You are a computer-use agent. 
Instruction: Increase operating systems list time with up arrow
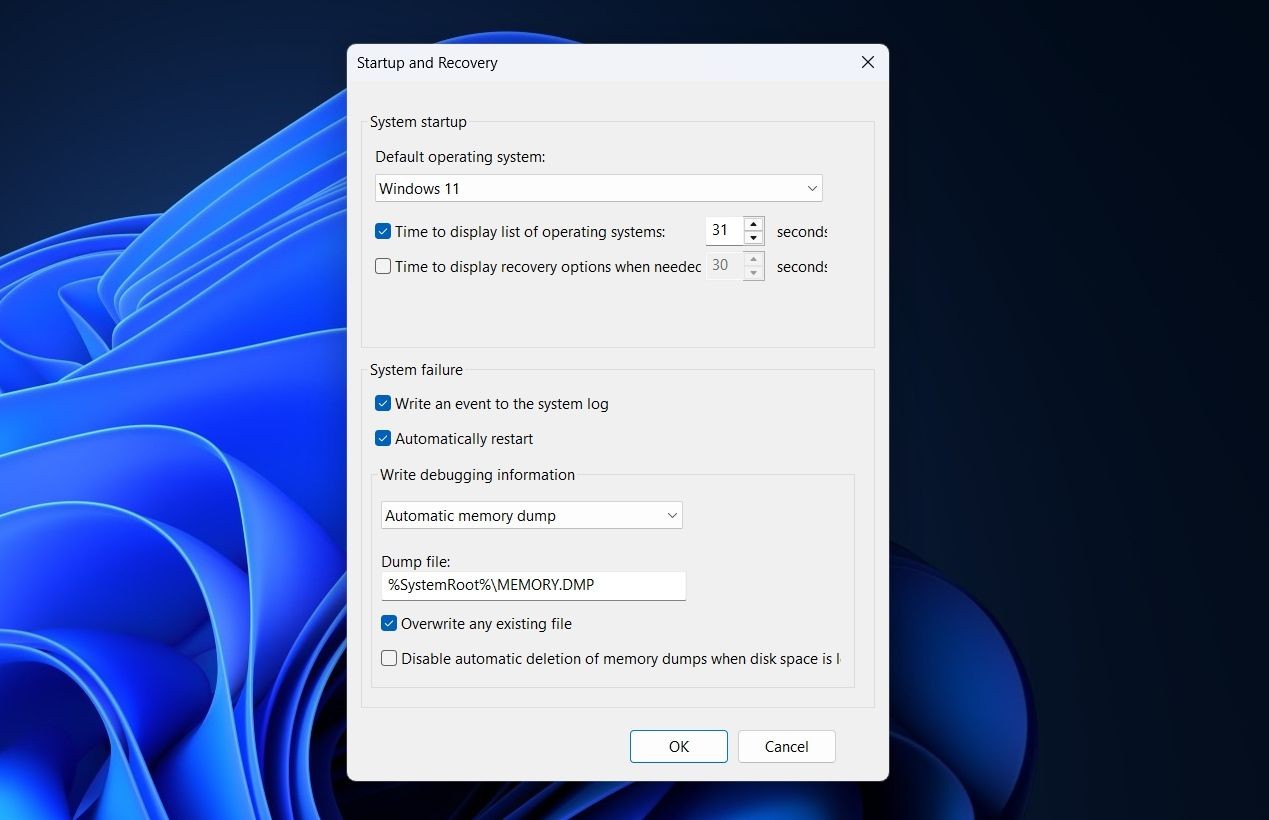point(754,224)
